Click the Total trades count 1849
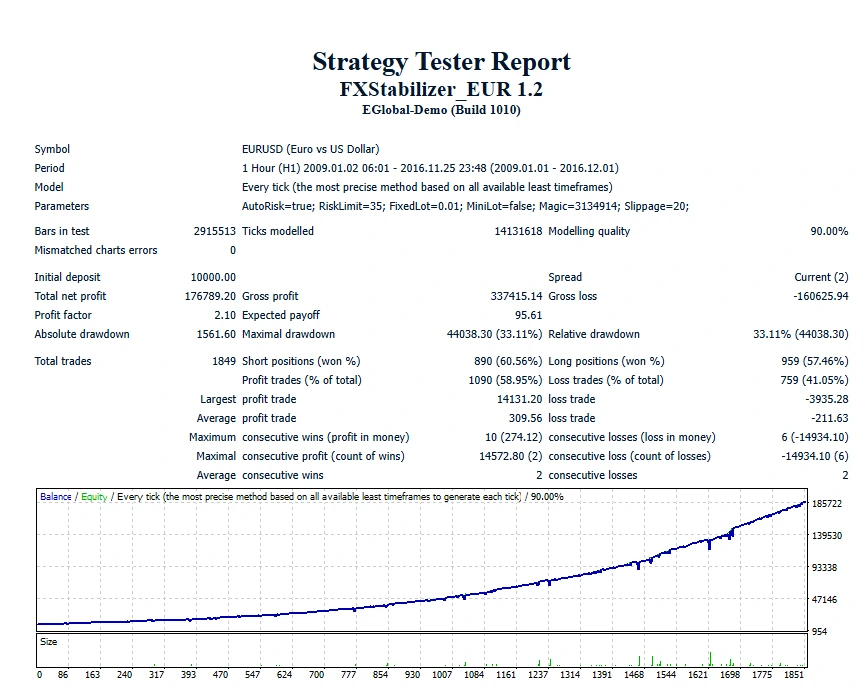This screenshot has height=690, width=866. point(224,361)
